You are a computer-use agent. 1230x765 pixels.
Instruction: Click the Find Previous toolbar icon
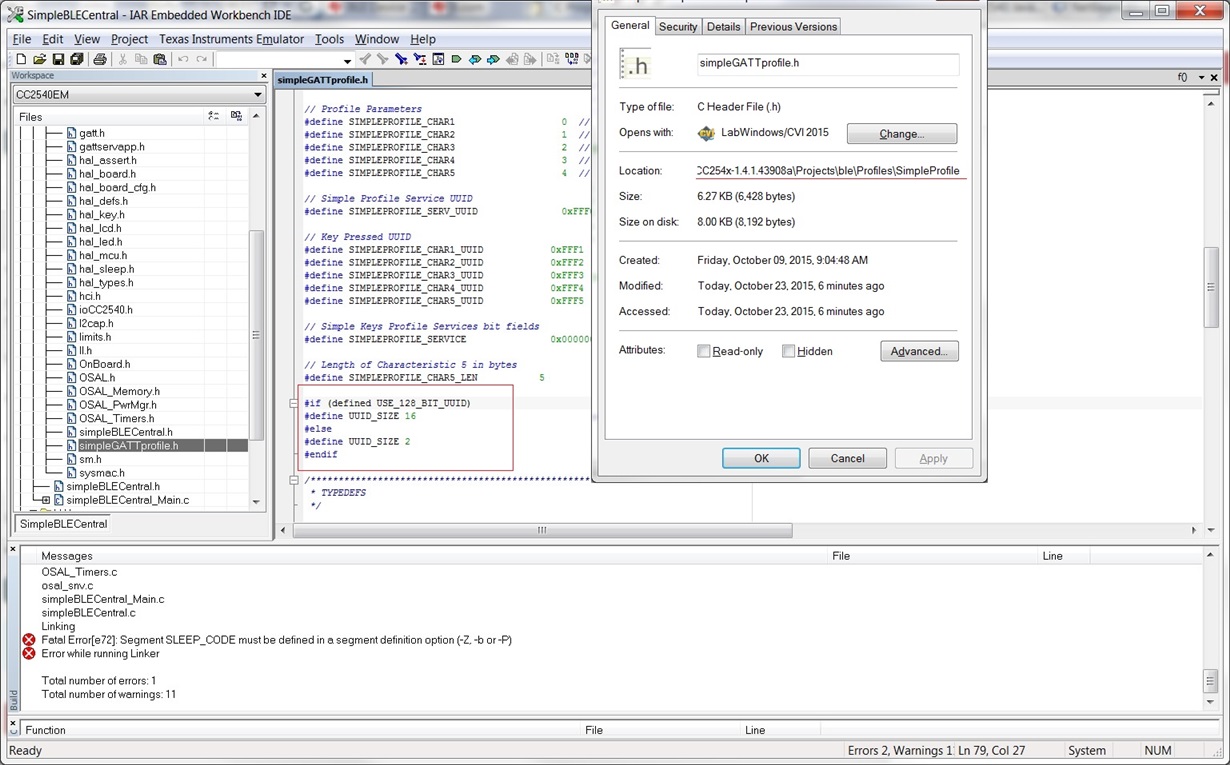(x=365, y=60)
